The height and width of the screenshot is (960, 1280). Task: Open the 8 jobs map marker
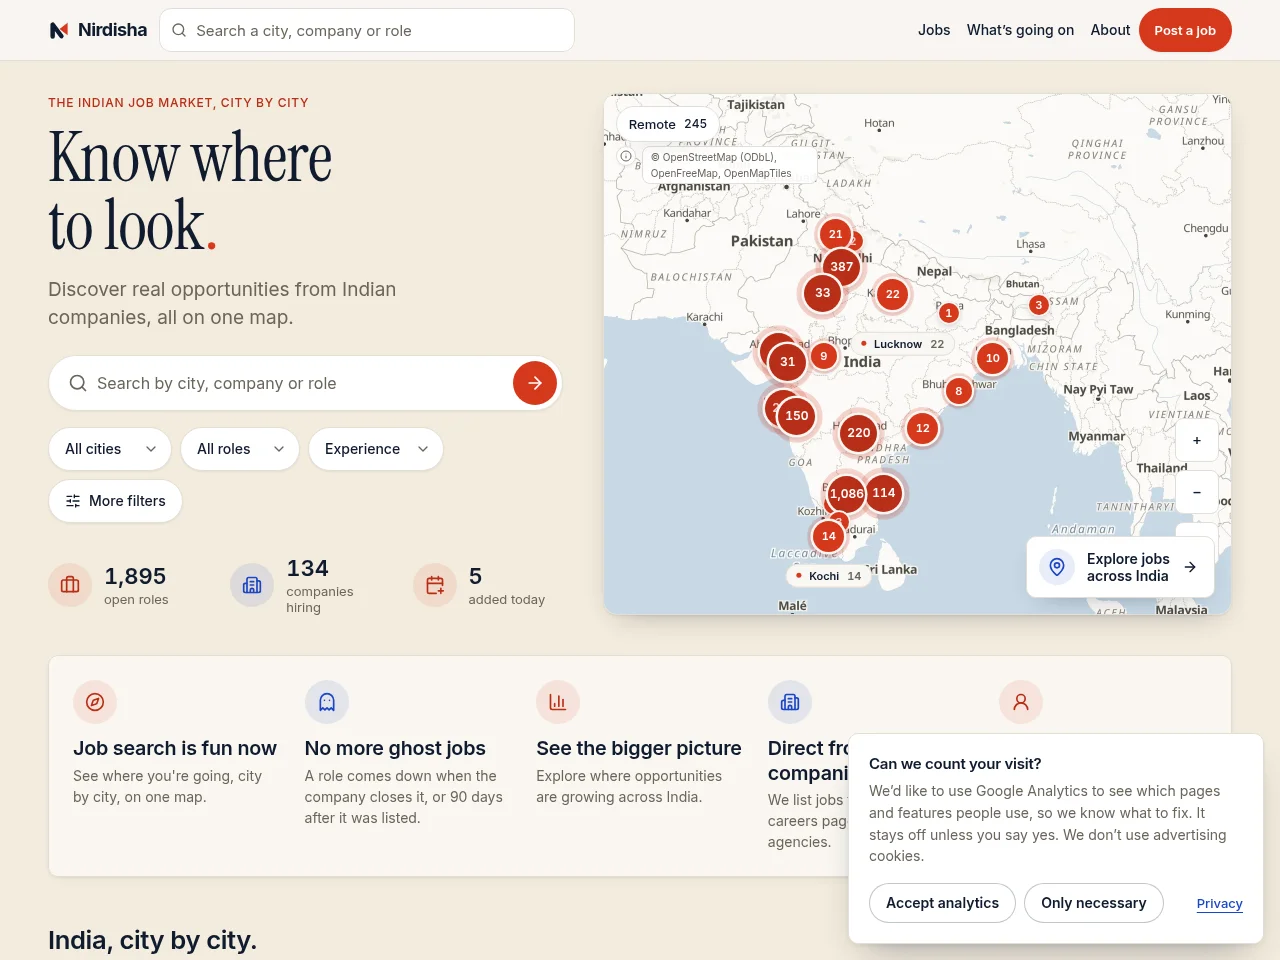click(x=959, y=391)
